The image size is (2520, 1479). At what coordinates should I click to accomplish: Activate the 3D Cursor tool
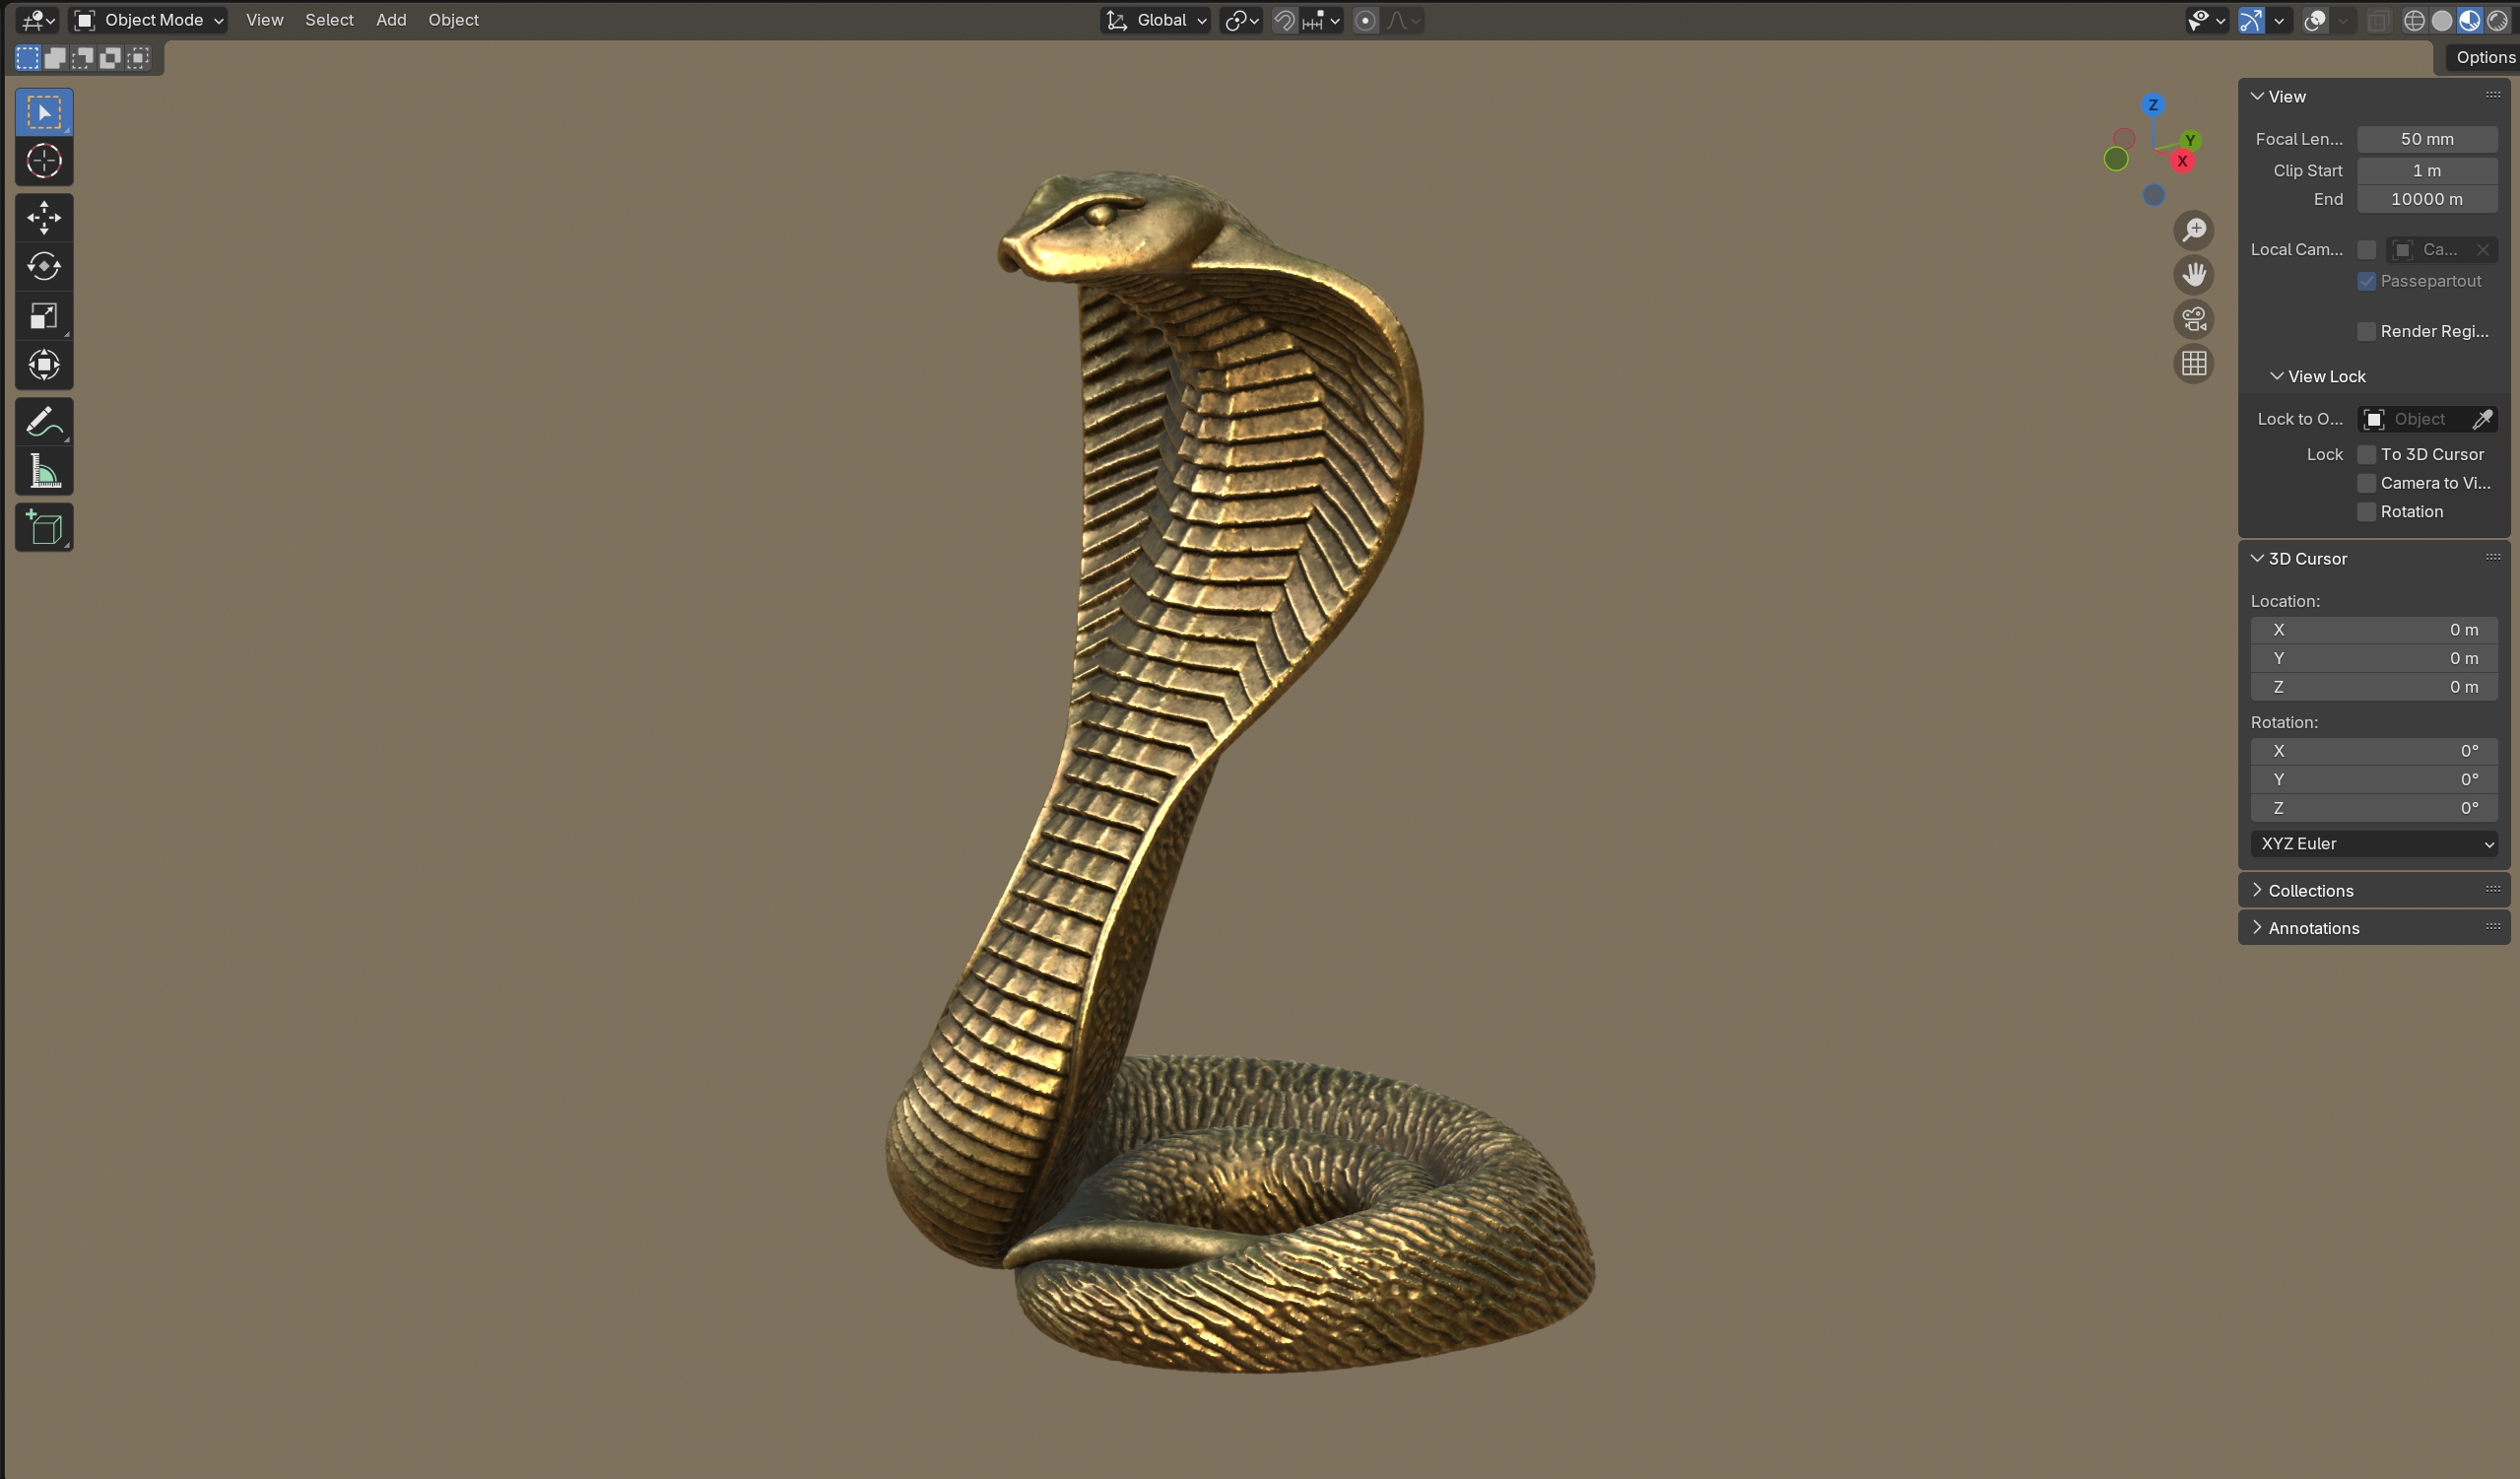(x=44, y=161)
